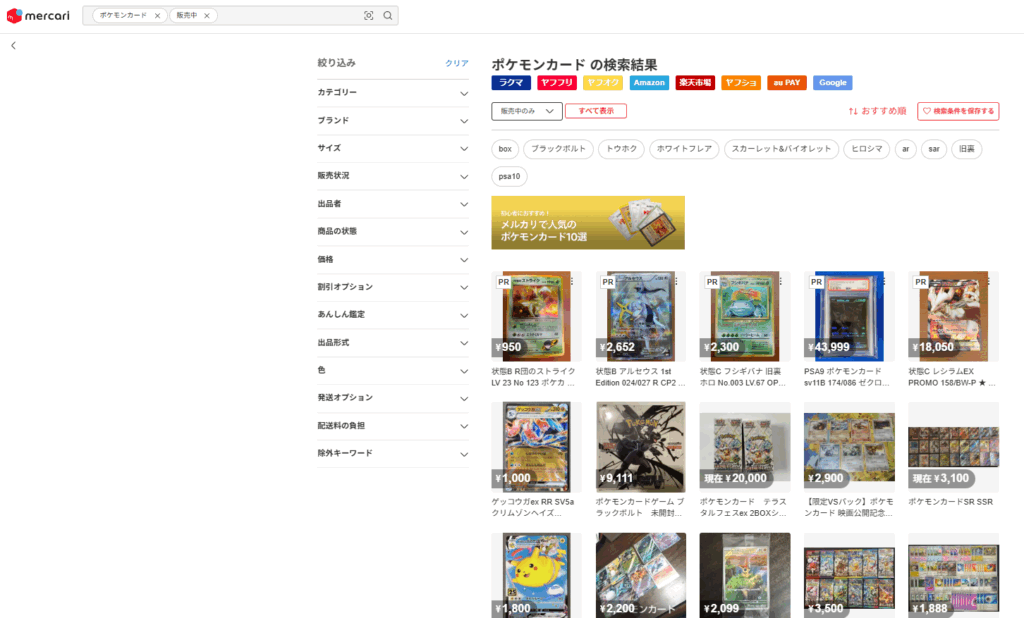Viewport: 1024px width, 618px height.
Task: Search on ヤフショ
Action: pyautogui.click(x=741, y=83)
